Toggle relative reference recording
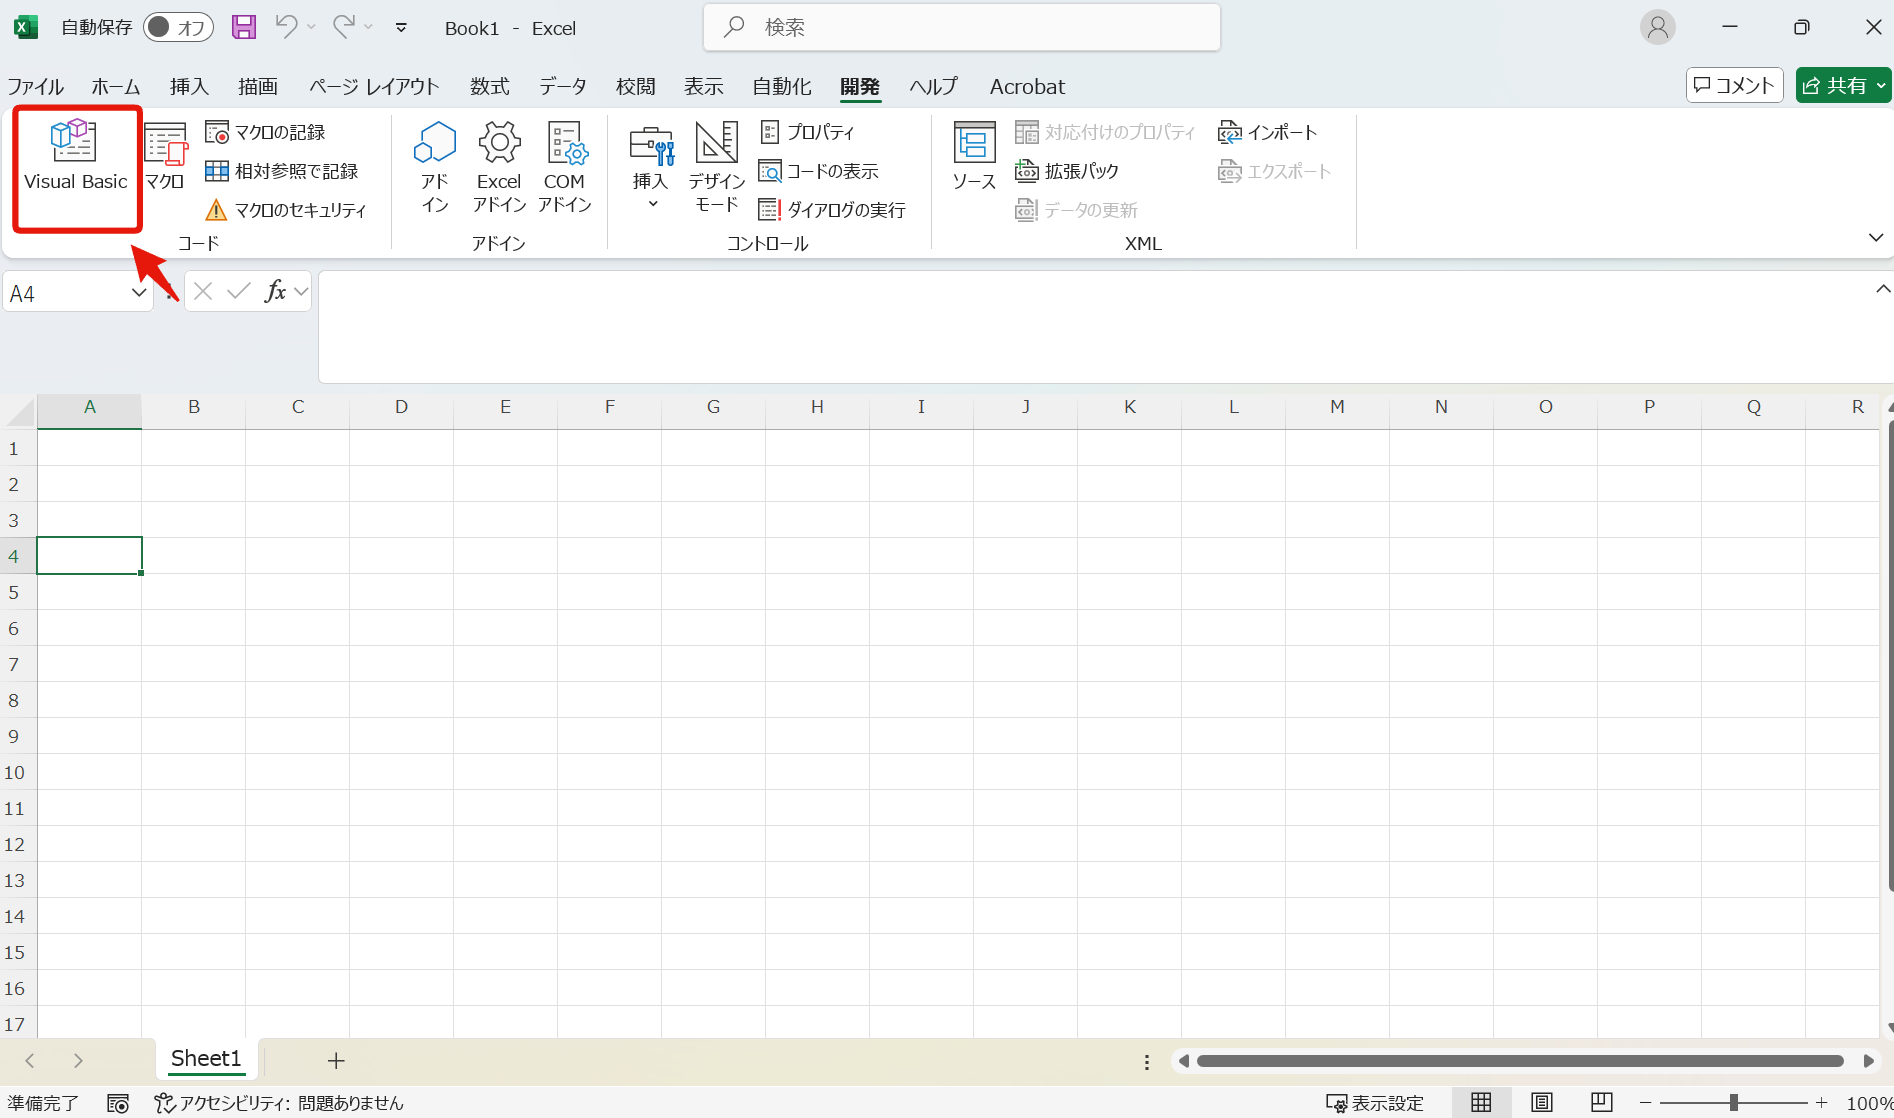 (x=282, y=171)
